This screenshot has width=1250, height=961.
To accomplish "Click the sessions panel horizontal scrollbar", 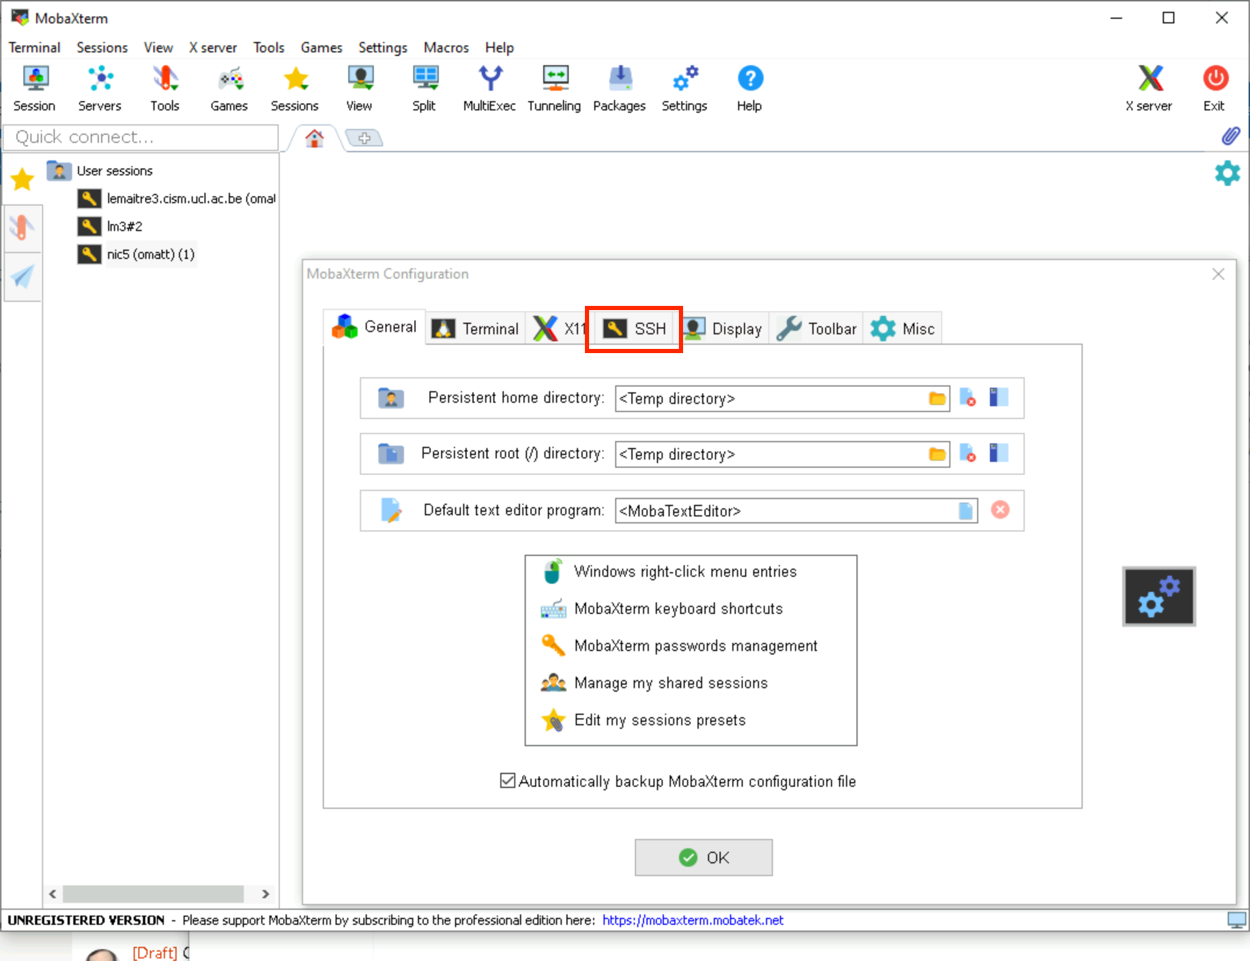I will point(153,893).
